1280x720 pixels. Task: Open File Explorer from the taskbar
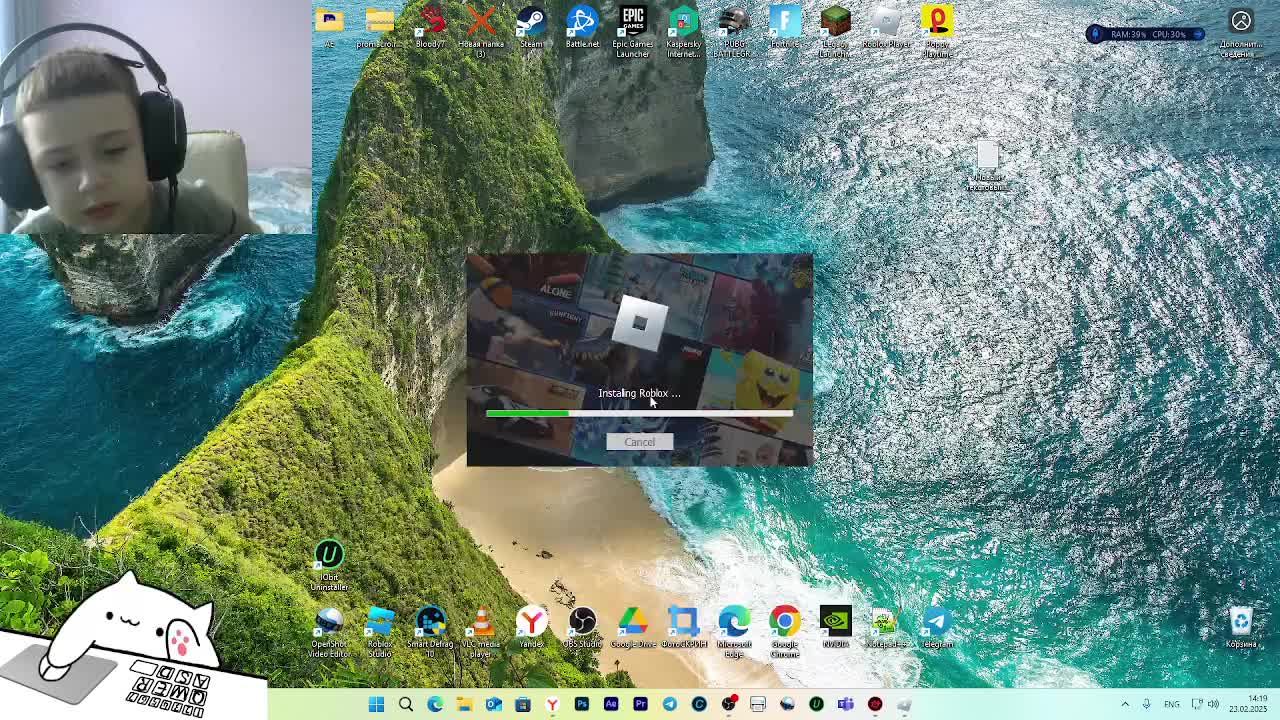click(464, 705)
